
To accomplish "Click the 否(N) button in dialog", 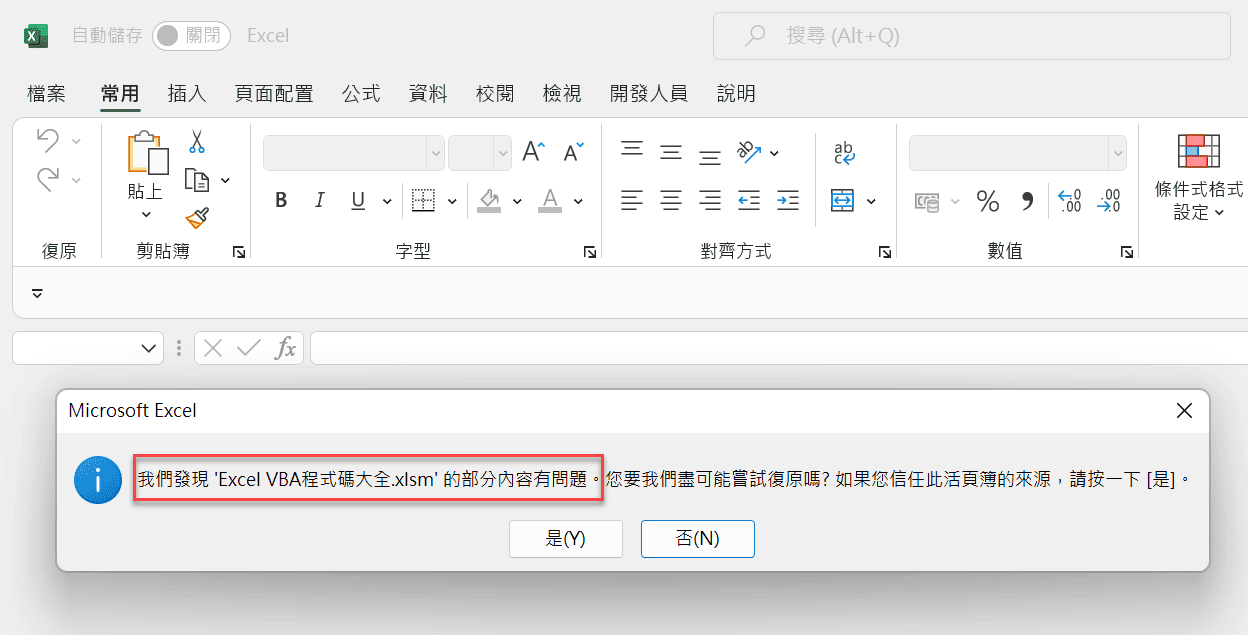I will coord(698,538).
